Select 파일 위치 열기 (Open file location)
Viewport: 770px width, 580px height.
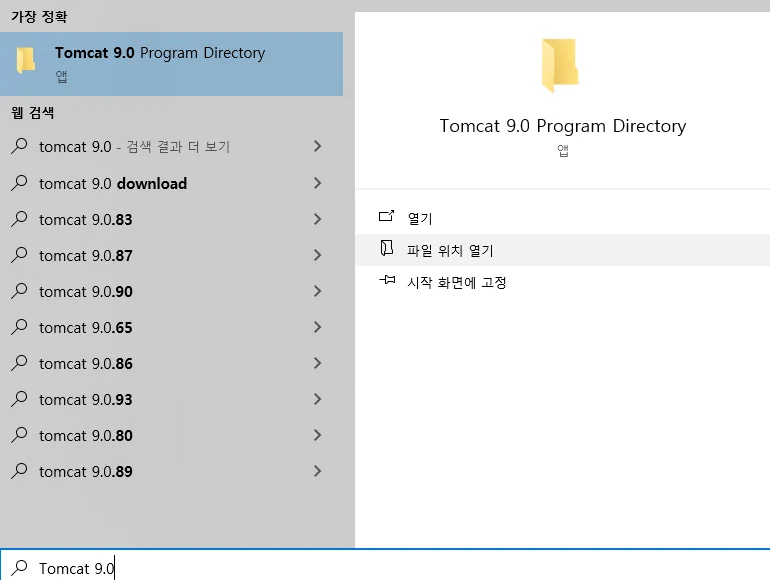coord(562,250)
